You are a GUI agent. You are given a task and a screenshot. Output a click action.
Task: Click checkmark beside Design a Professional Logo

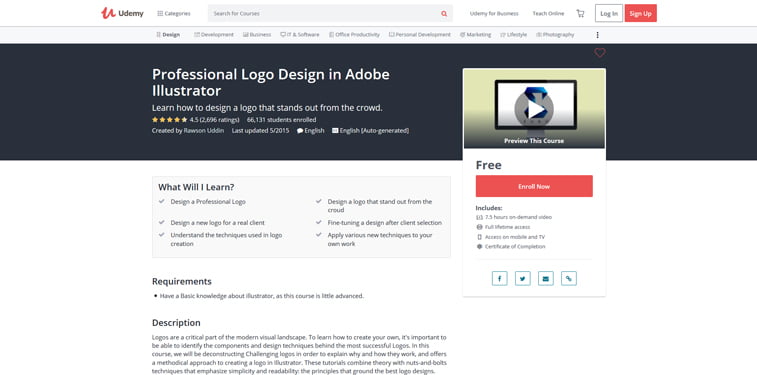coord(161,201)
